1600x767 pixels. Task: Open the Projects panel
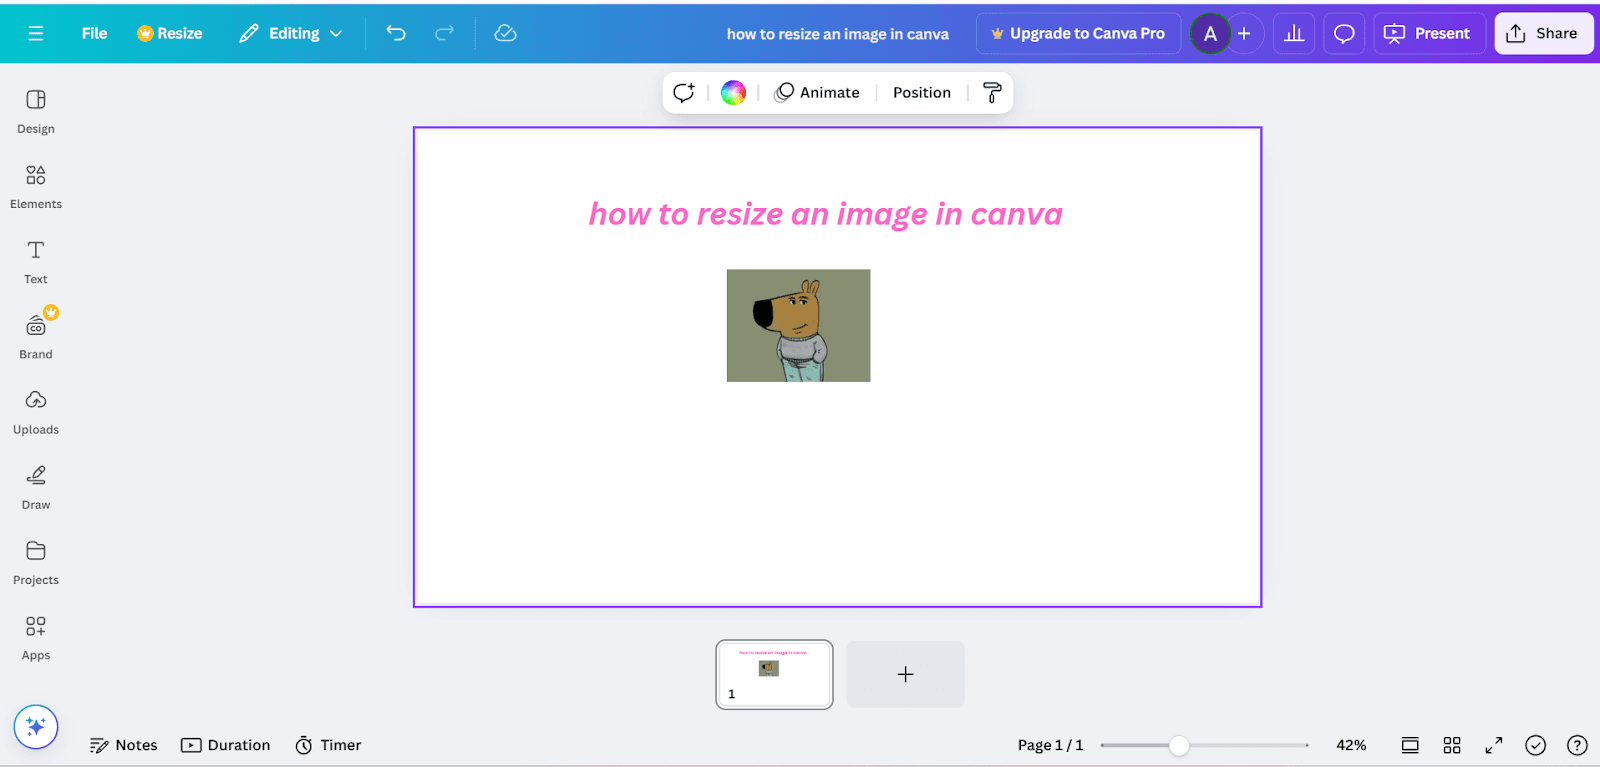tap(36, 563)
